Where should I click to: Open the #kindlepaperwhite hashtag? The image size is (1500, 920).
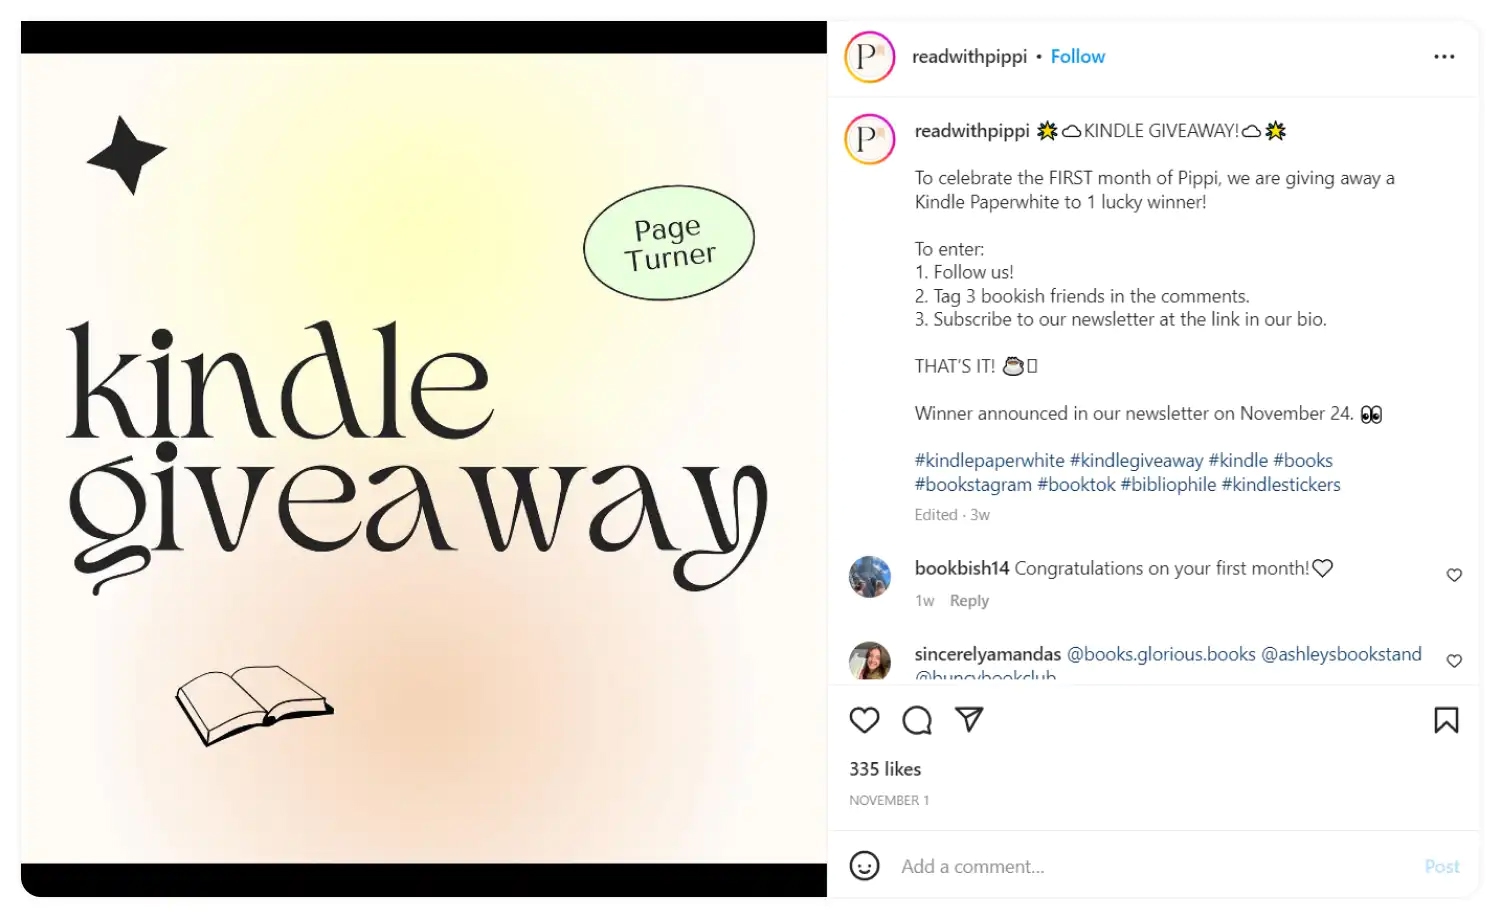click(x=989, y=461)
